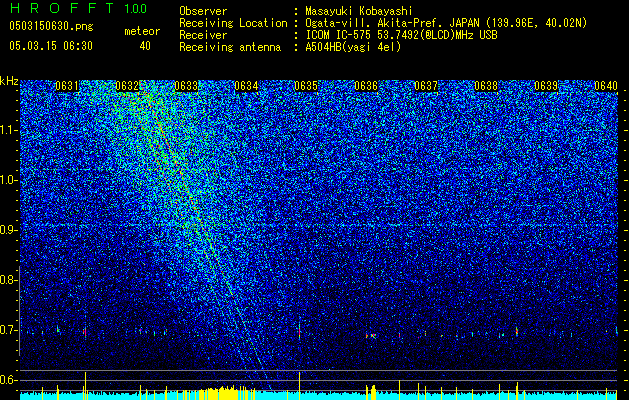This screenshot has height=400, width=629.
Task: Click the 0637 time marker
Action: 426,86
